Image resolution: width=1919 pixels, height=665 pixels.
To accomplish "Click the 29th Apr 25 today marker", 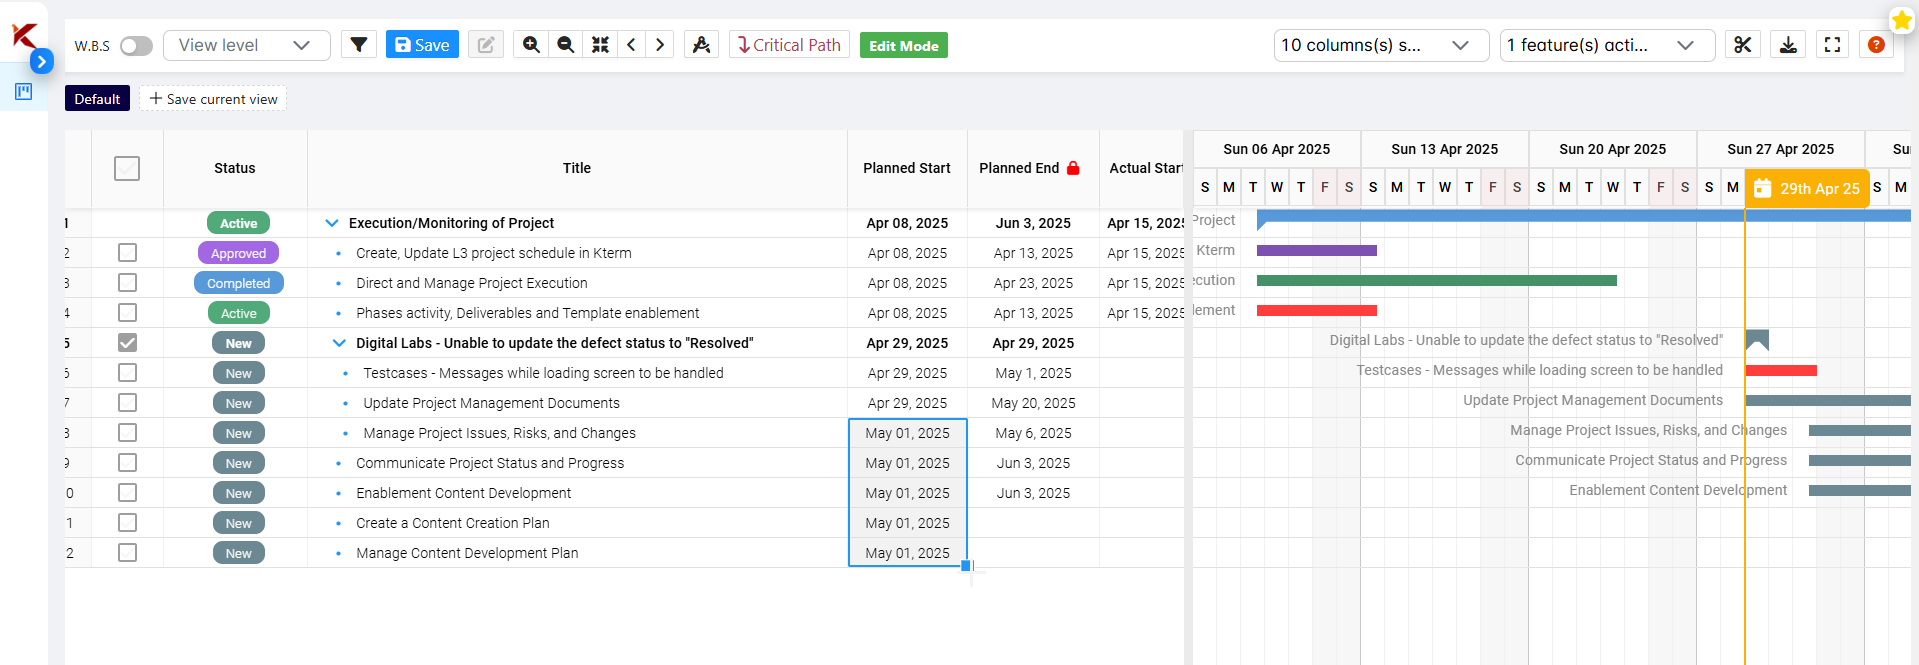I will tap(1807, 188).
